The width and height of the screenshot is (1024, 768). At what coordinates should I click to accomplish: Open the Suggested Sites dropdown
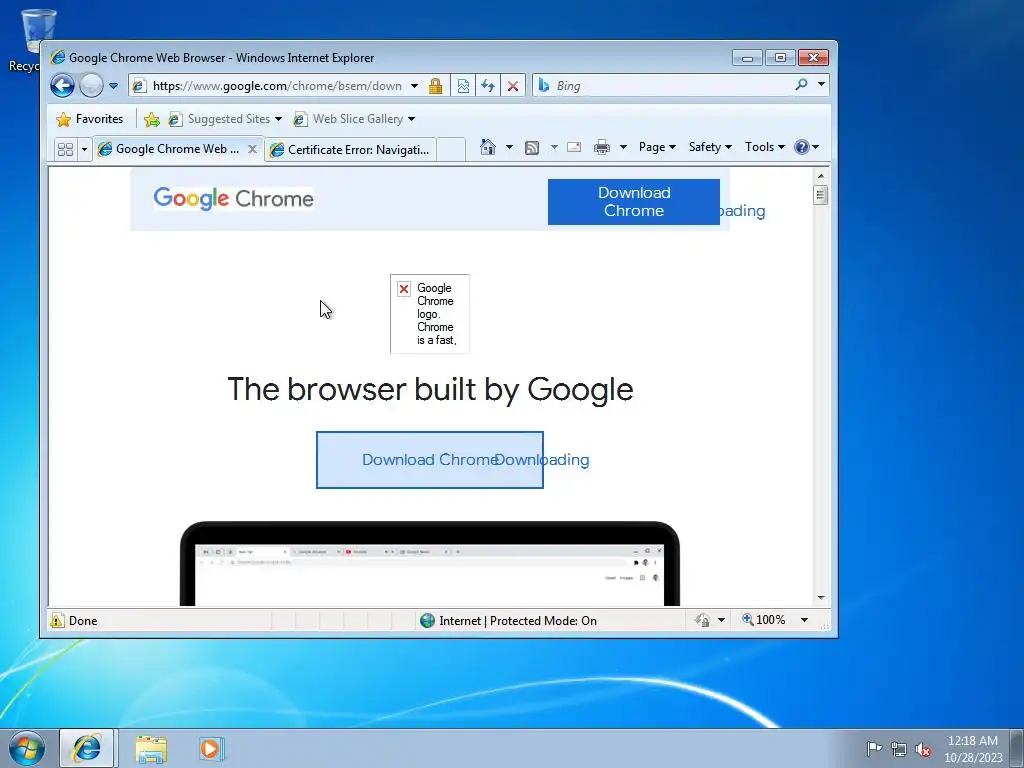click(225, 119)
